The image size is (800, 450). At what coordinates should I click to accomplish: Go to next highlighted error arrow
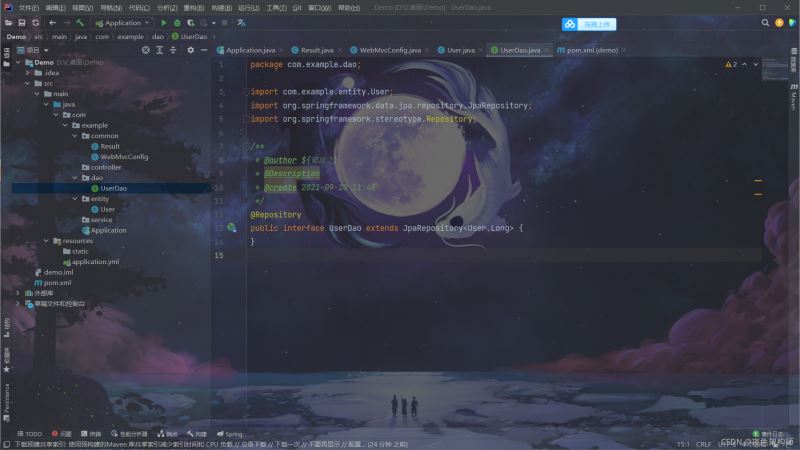[x=756, y=64]
